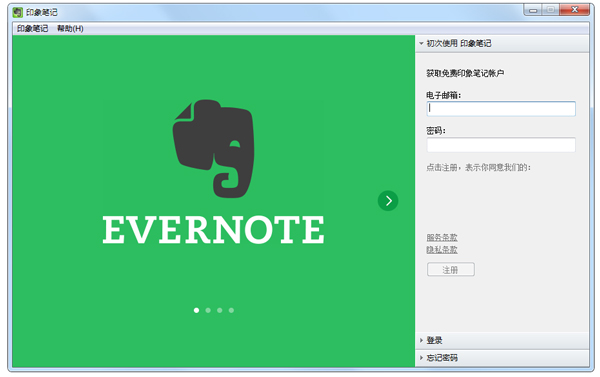Expand the 忘记密码 section
Viewport: 600px width, 377px height.
(502, 358)
